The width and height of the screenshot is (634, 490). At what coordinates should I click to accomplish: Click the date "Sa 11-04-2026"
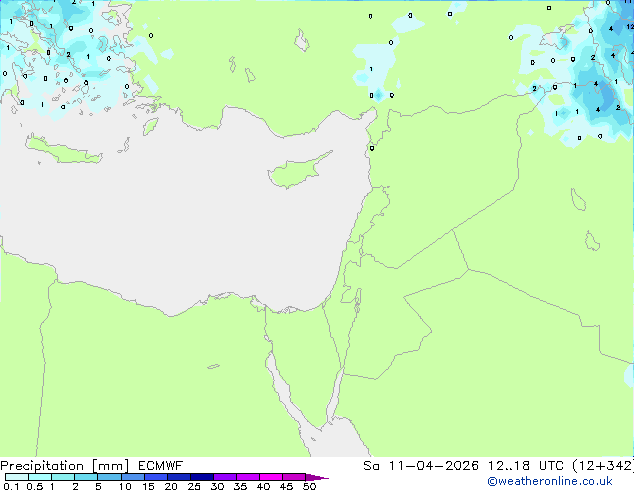421,466
